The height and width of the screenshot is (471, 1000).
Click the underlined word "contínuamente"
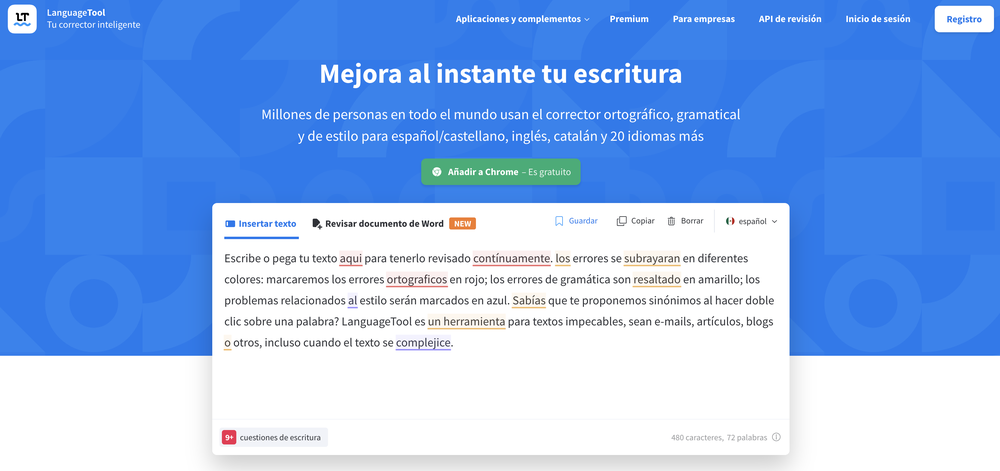coord(511,259)
